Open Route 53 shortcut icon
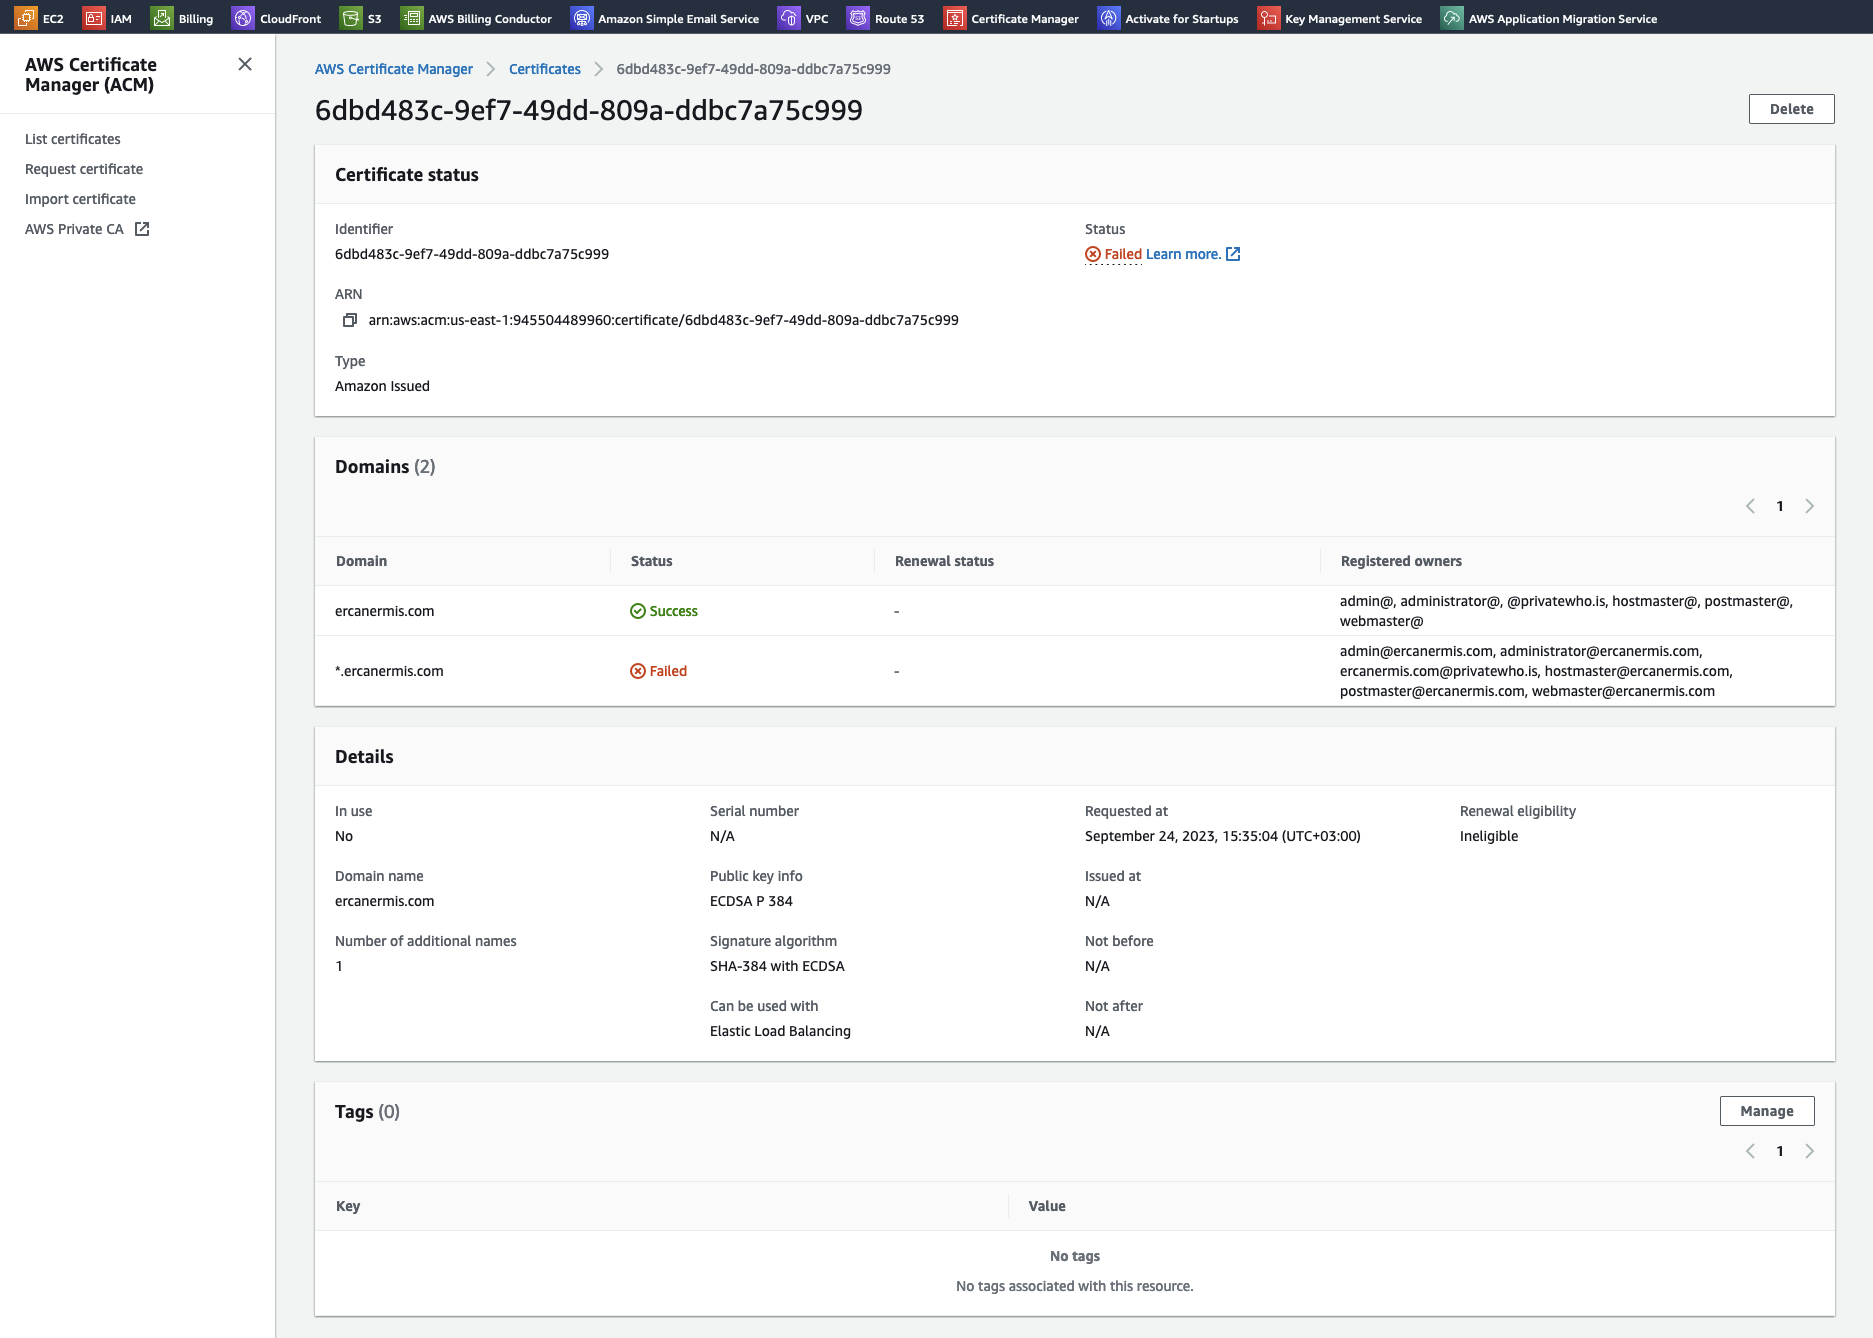This screenshot has width=1873, height=1338. (858, 18)
